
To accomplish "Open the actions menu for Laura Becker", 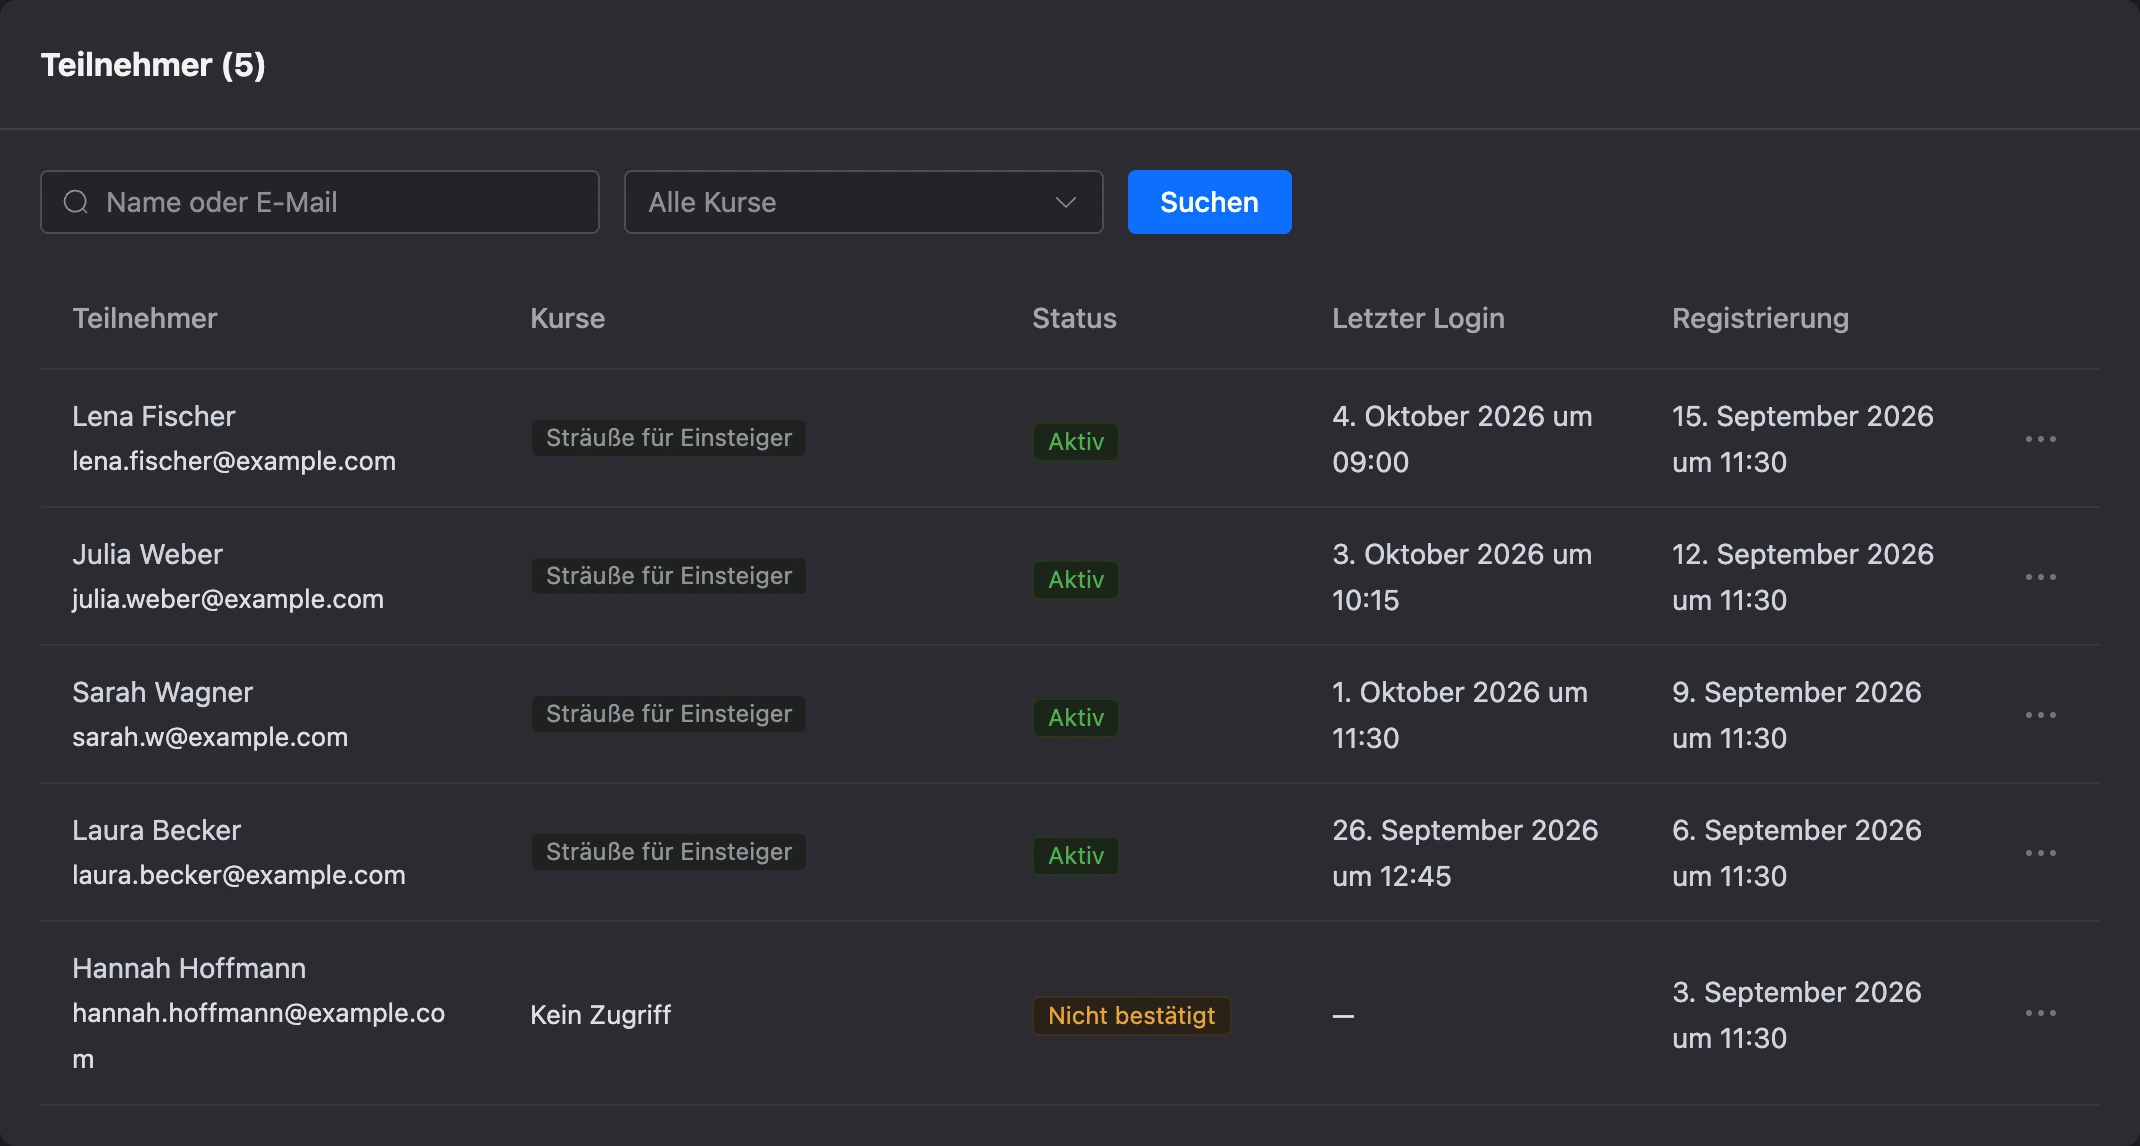I will [2040, 853].
